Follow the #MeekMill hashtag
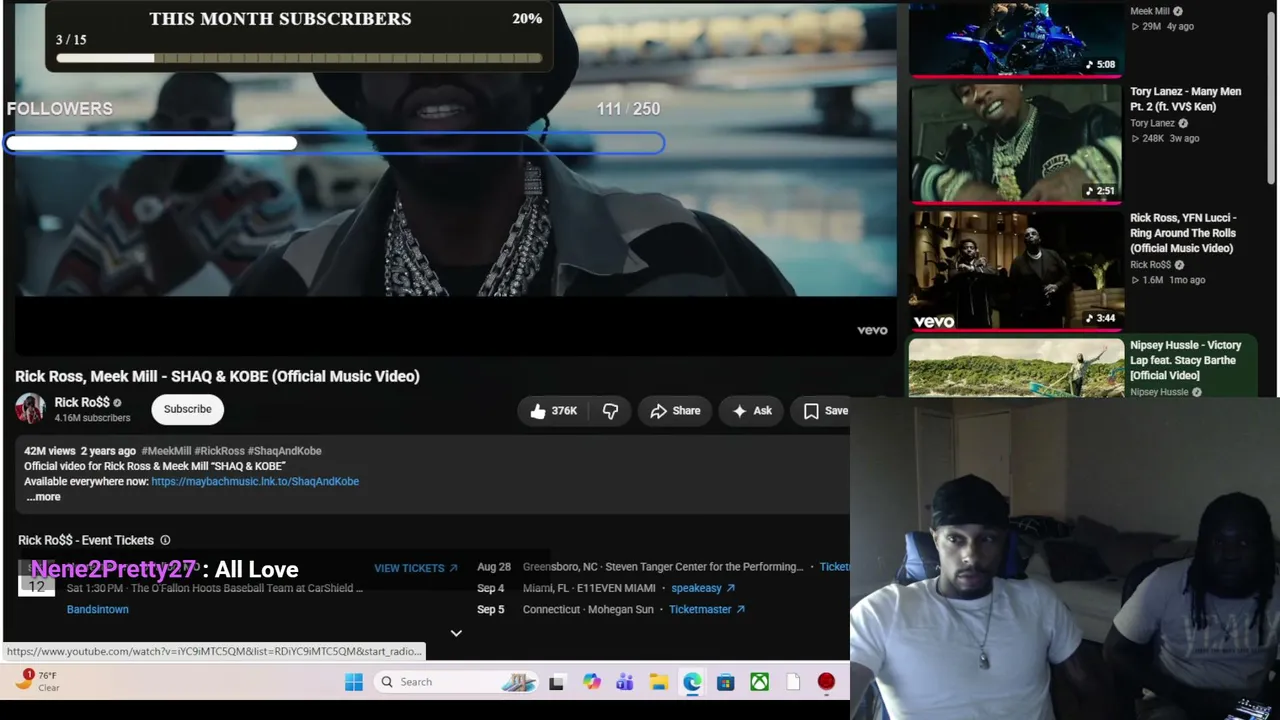Viewport: 1280px width, 720px height. [x=166, y=451]
